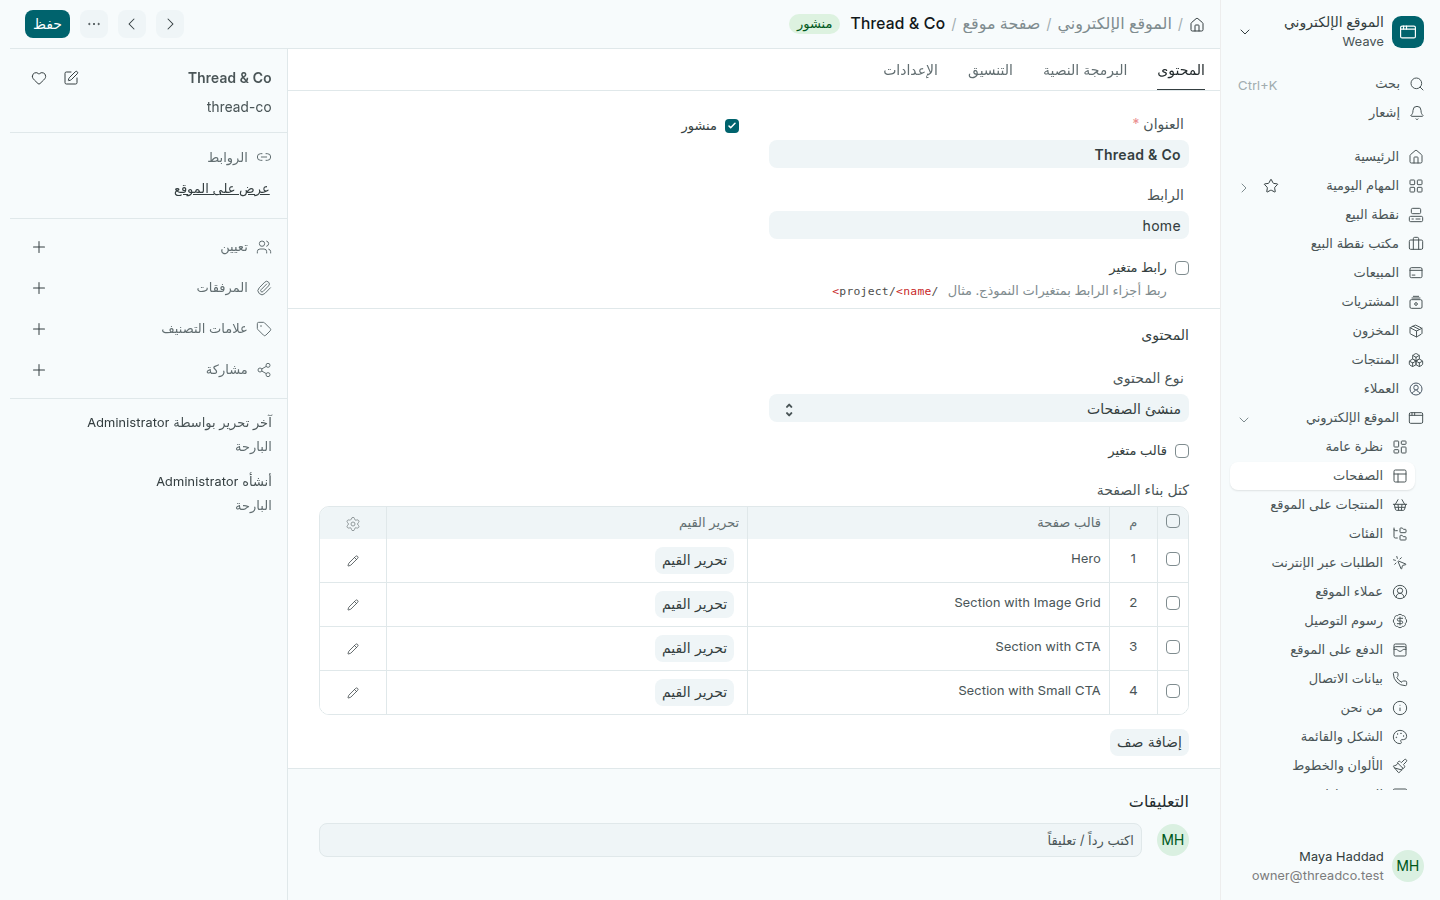Click edit pencil for Section with CTA row
This screenshot has height=900, width=1440.
tap(353, 649)
